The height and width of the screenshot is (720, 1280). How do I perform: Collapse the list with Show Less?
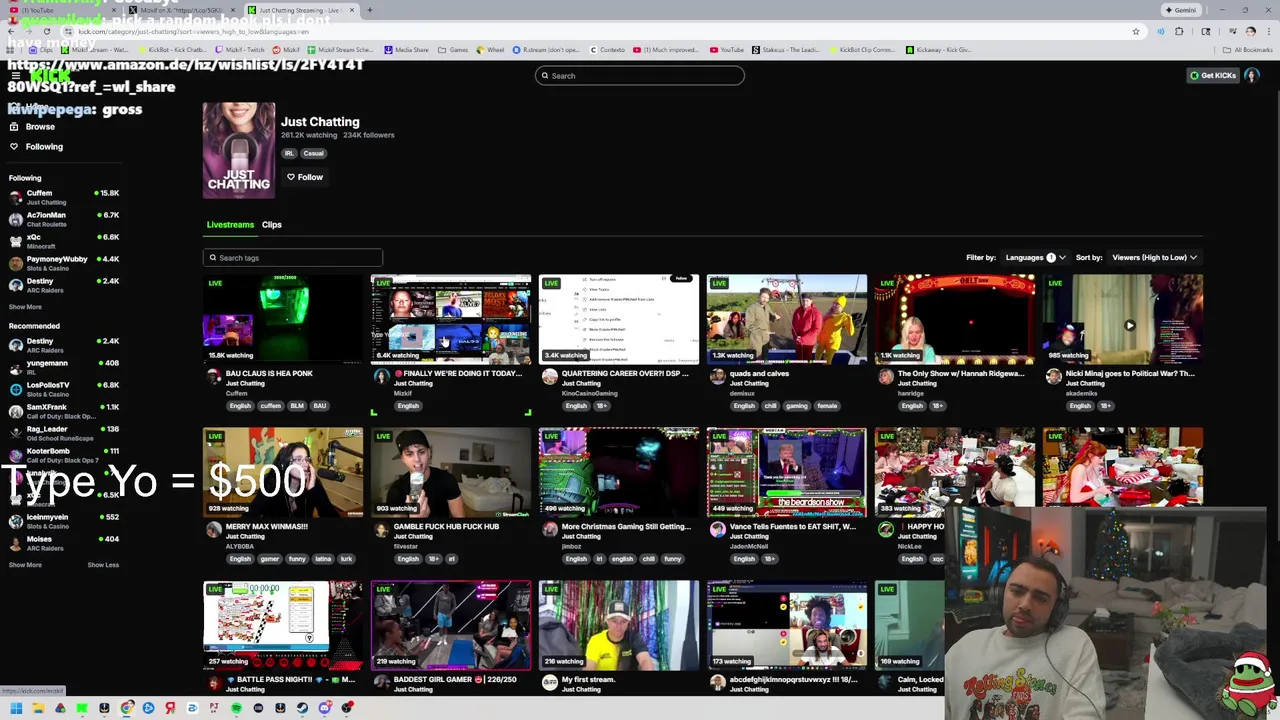pos(103,565)
